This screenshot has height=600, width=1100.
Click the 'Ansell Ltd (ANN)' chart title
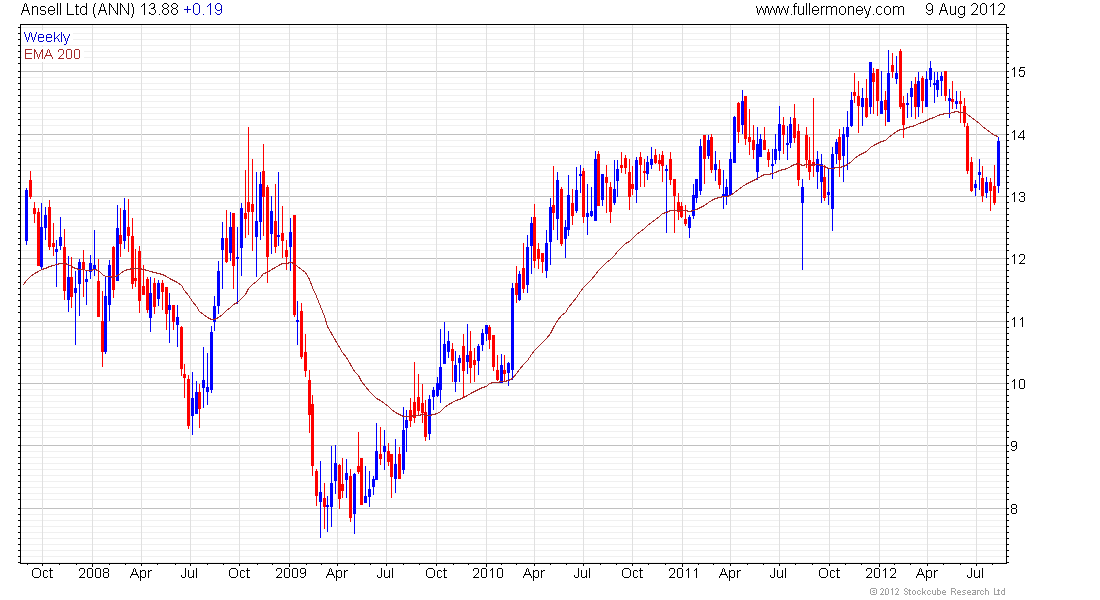coord(78,10)
